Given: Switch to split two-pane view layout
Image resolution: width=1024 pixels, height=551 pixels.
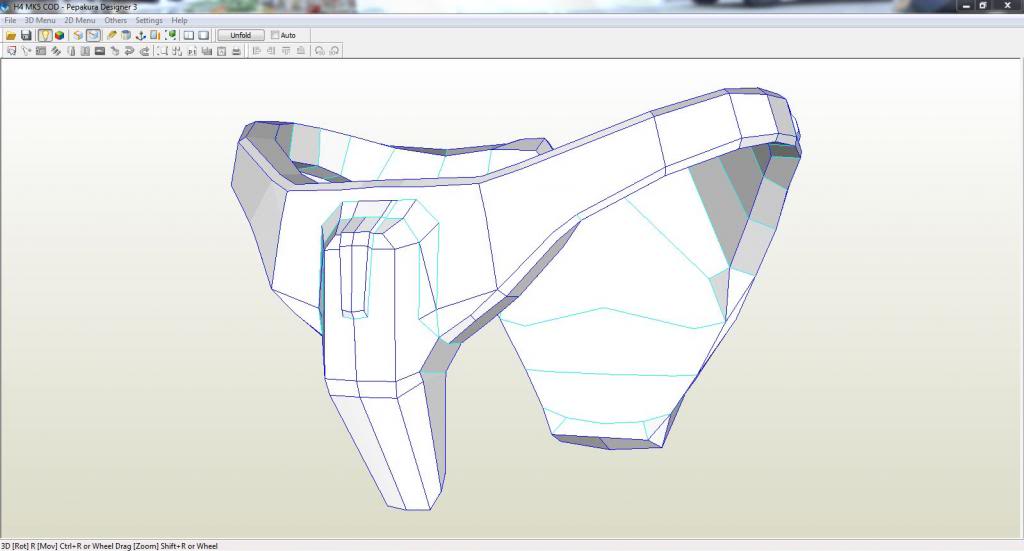Looking at the screenshot, I should (189, 35).
